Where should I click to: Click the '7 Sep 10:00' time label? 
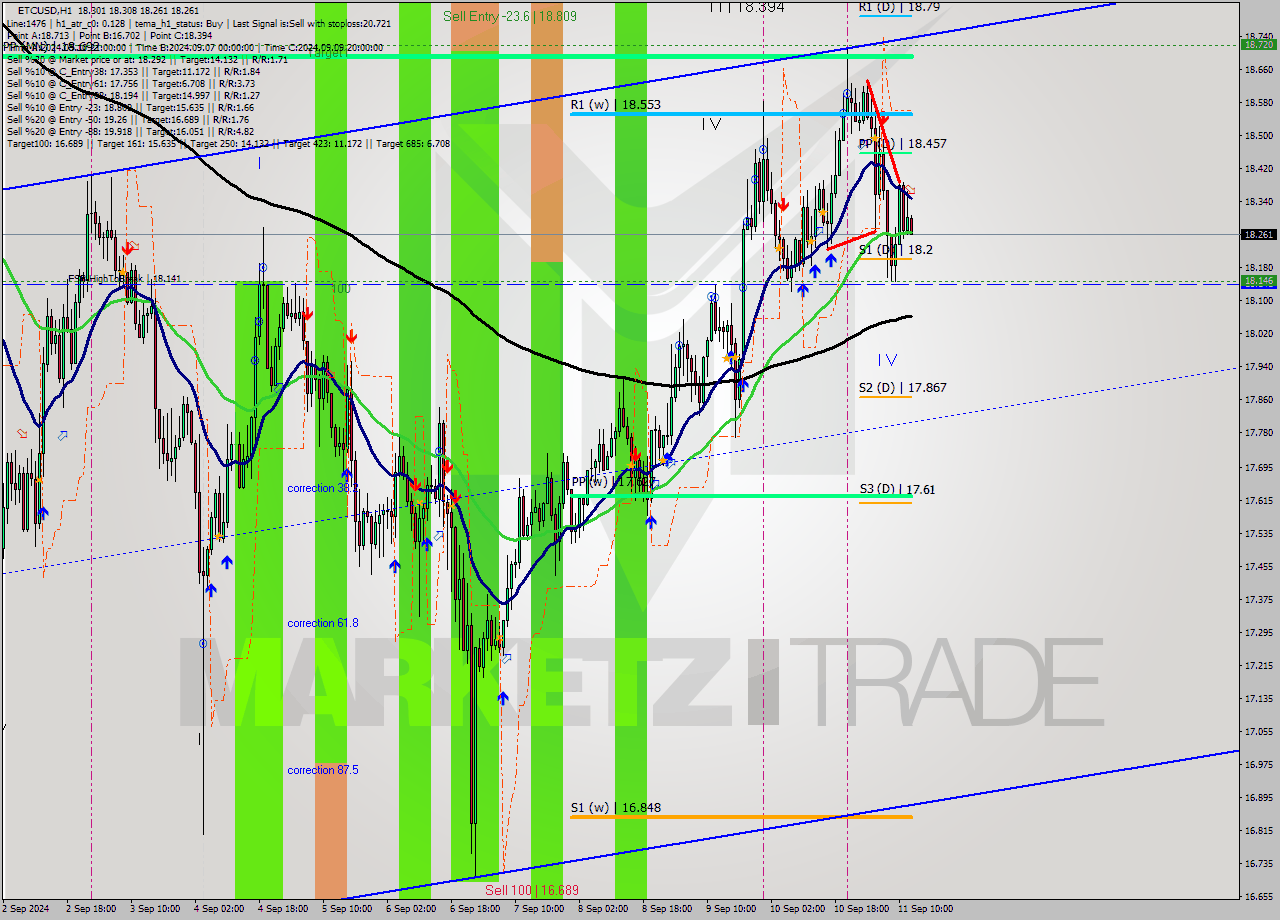[538, 909]
